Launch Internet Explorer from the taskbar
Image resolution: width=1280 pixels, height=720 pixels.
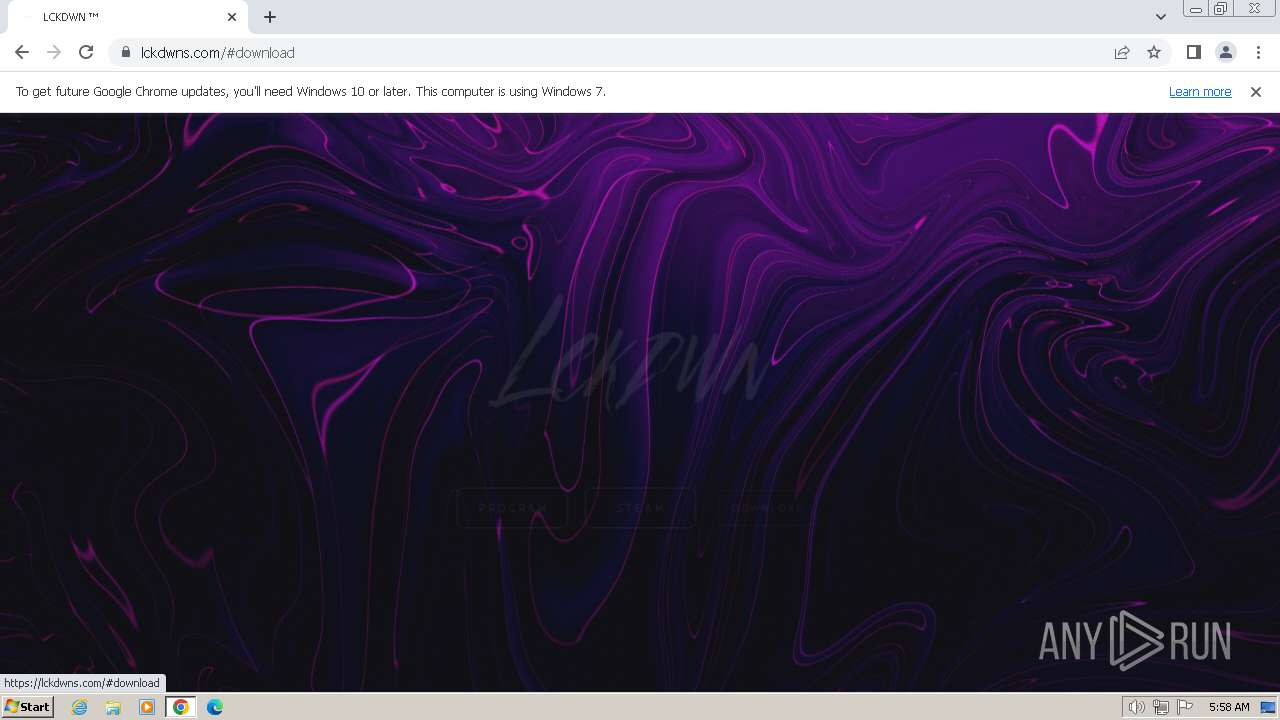point(80,707)
